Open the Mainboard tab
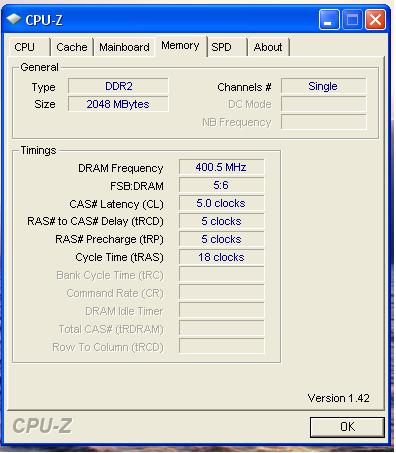This screenshot has width=396, height=453. click(124, 47)
